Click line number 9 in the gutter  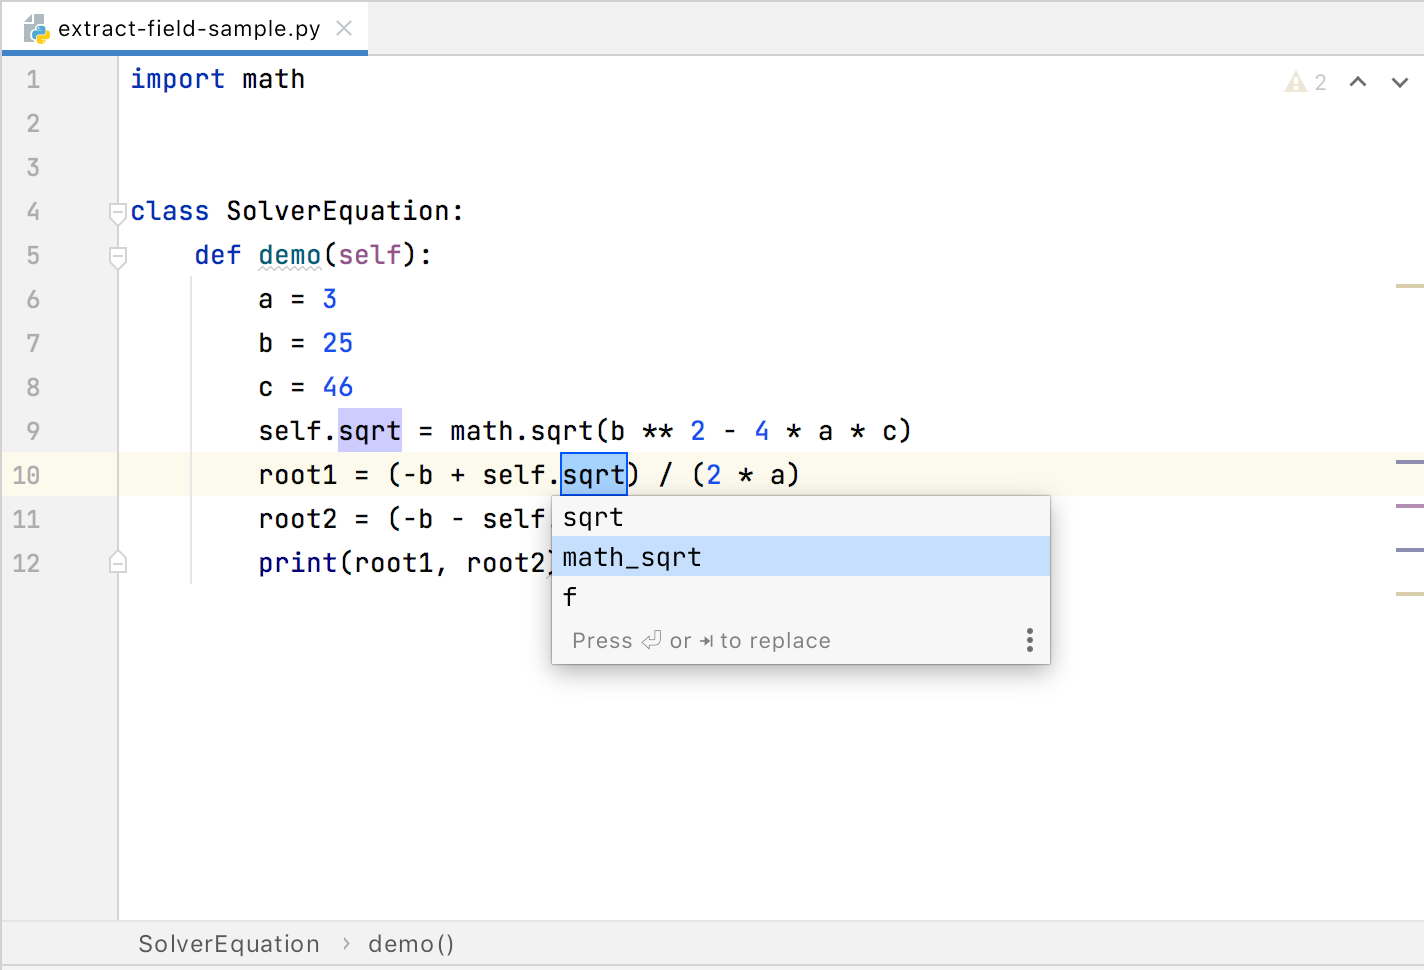coord(33,431)
